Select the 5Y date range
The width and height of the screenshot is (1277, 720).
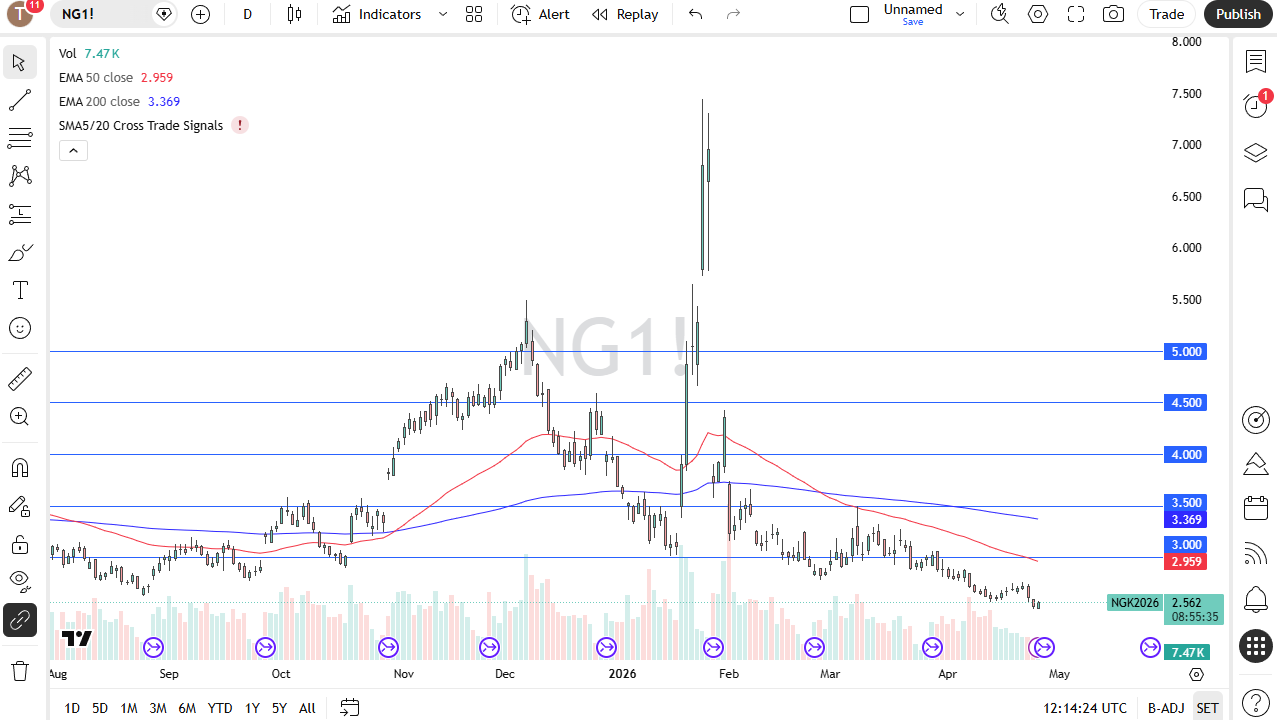point(279,708)
